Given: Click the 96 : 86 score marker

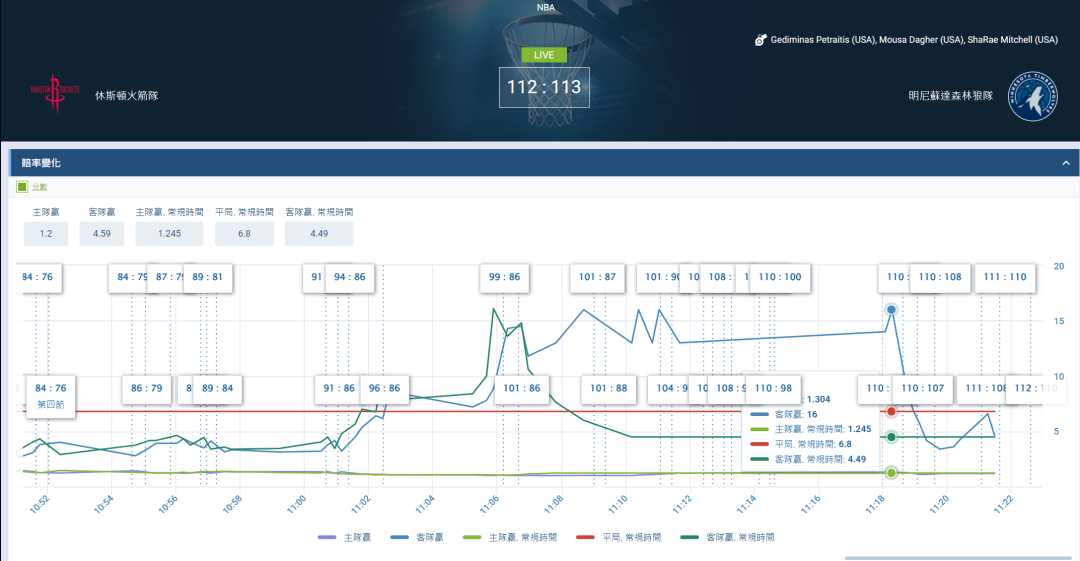Looking at the screenshot, I should coord(384,389).
